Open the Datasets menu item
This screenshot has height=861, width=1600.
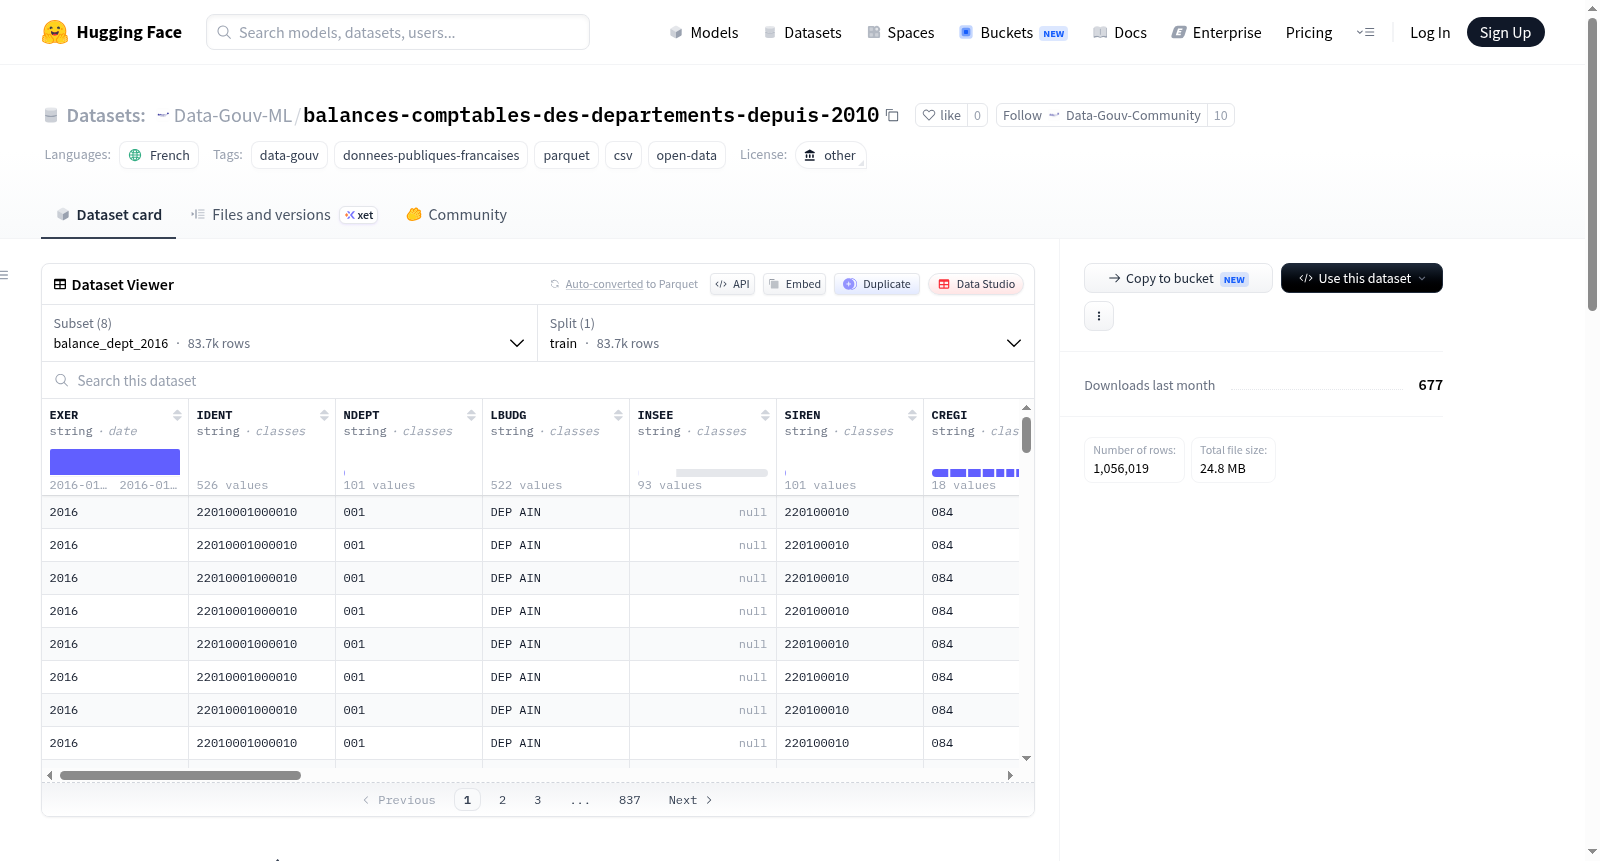(802, 32)
